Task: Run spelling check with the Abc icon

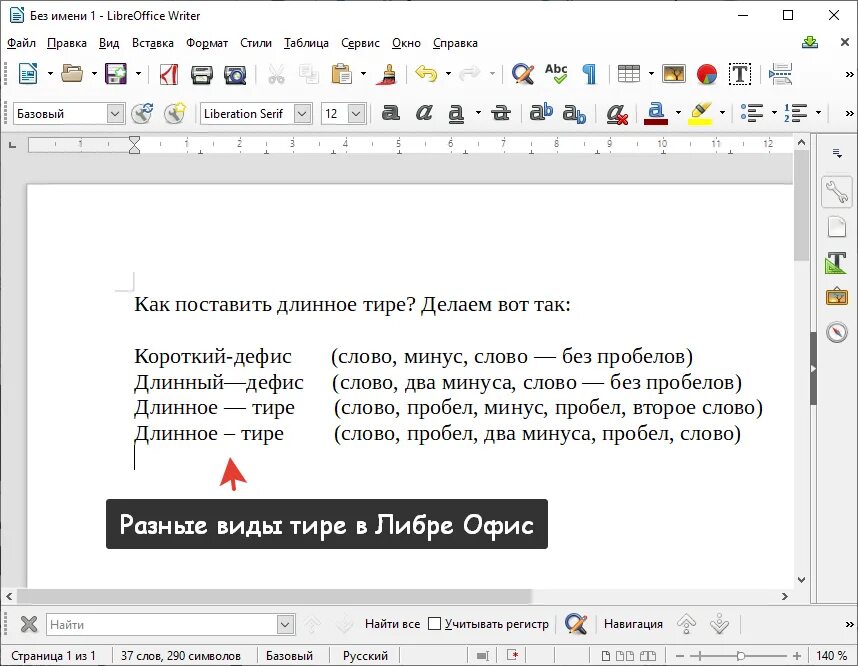Action: 556,73
